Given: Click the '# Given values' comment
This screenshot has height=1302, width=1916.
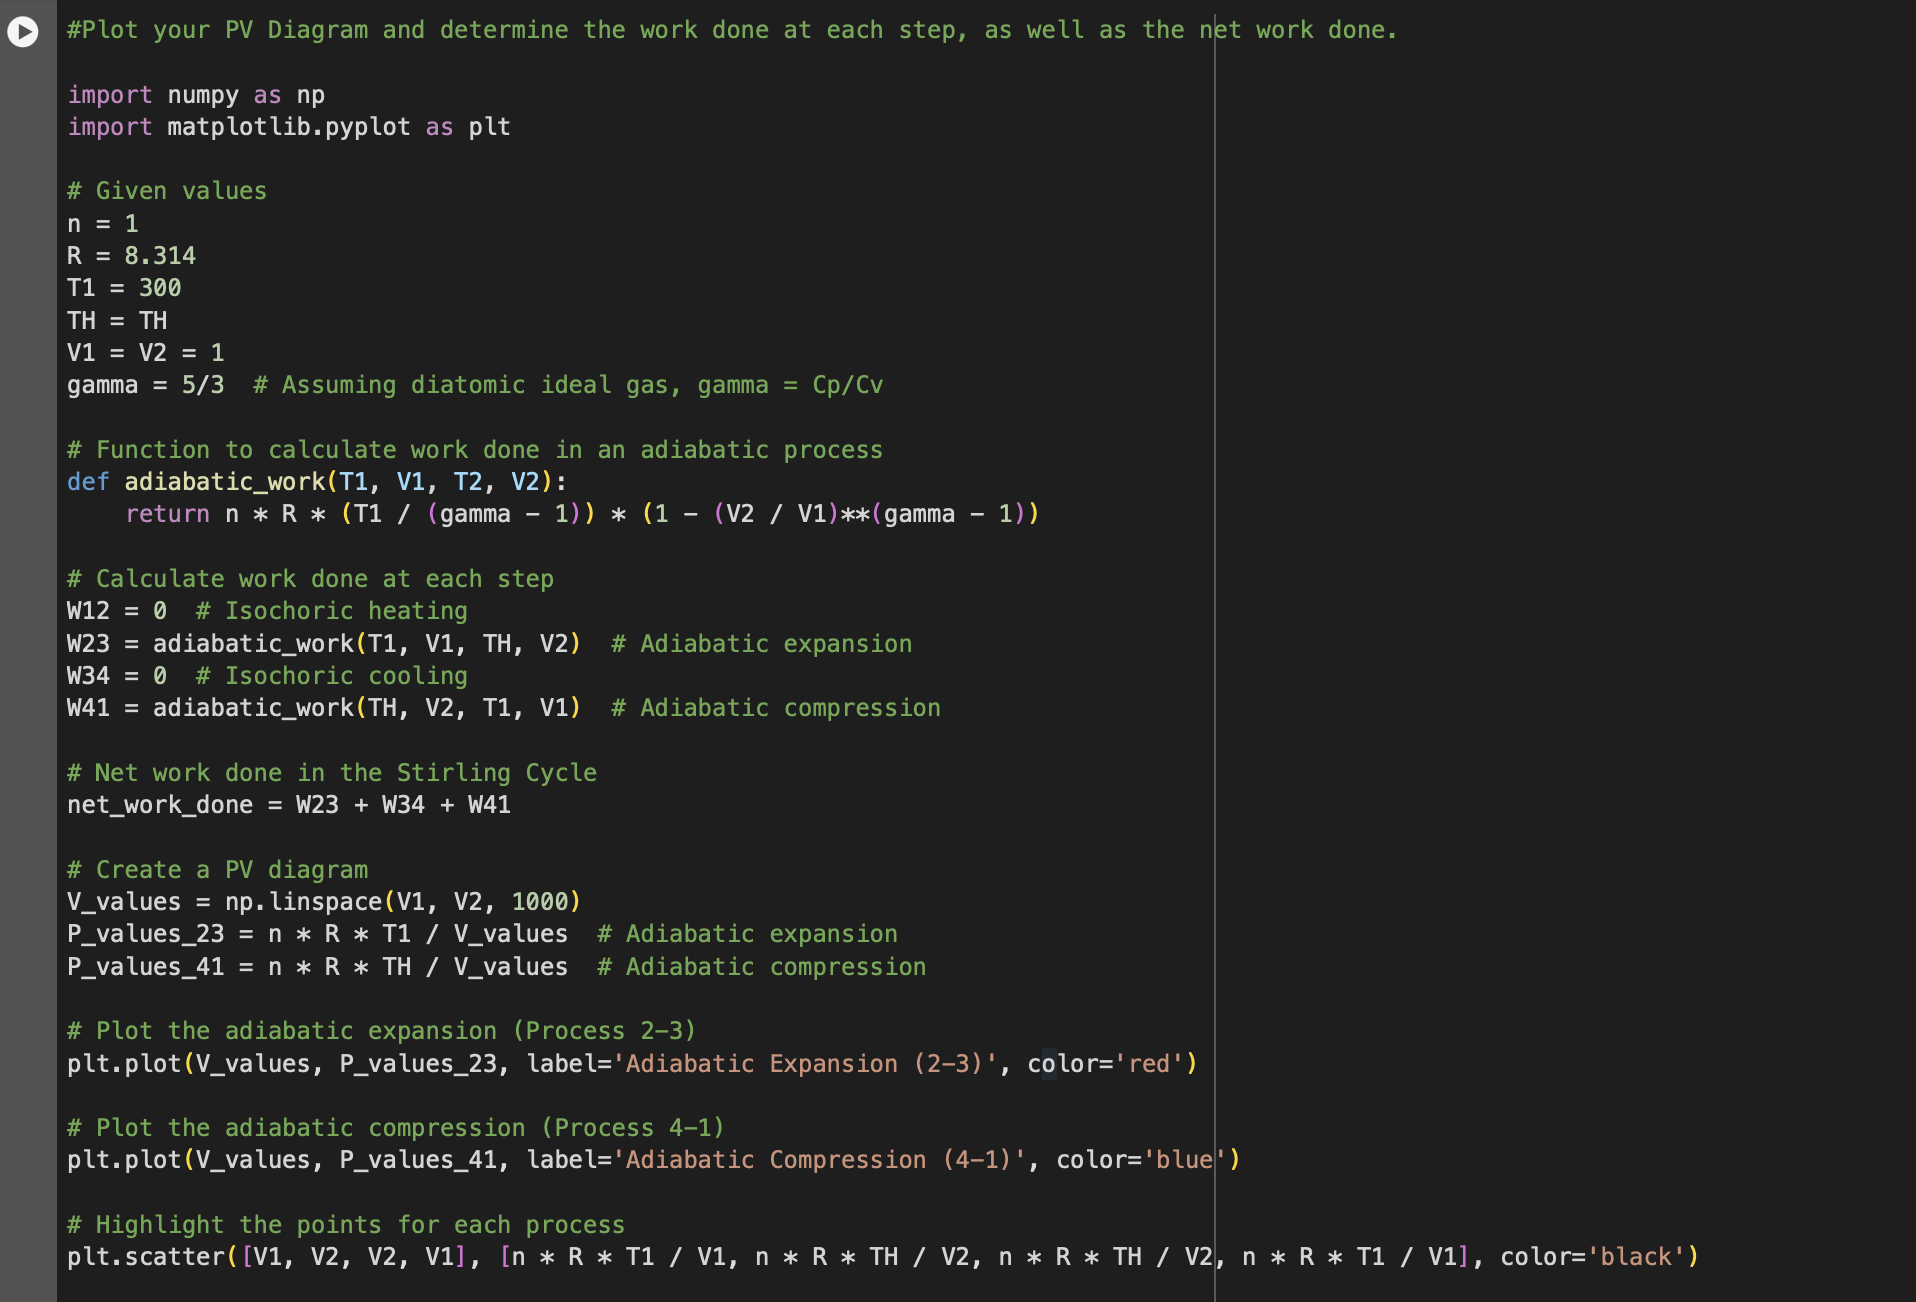Looking at the screenshot, I should (x=167, y=191).
